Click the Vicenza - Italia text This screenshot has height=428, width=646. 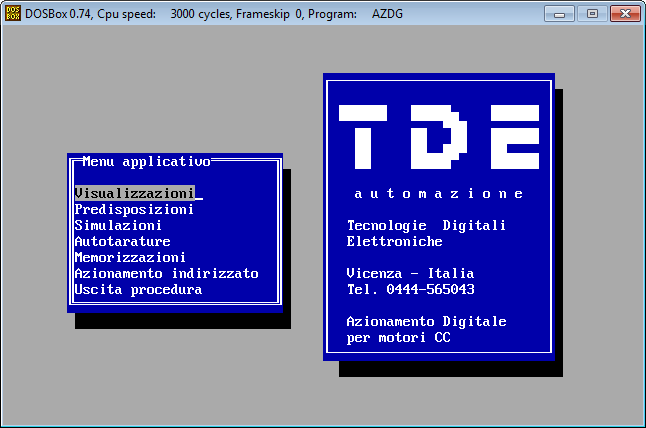(x=410, y=273)
